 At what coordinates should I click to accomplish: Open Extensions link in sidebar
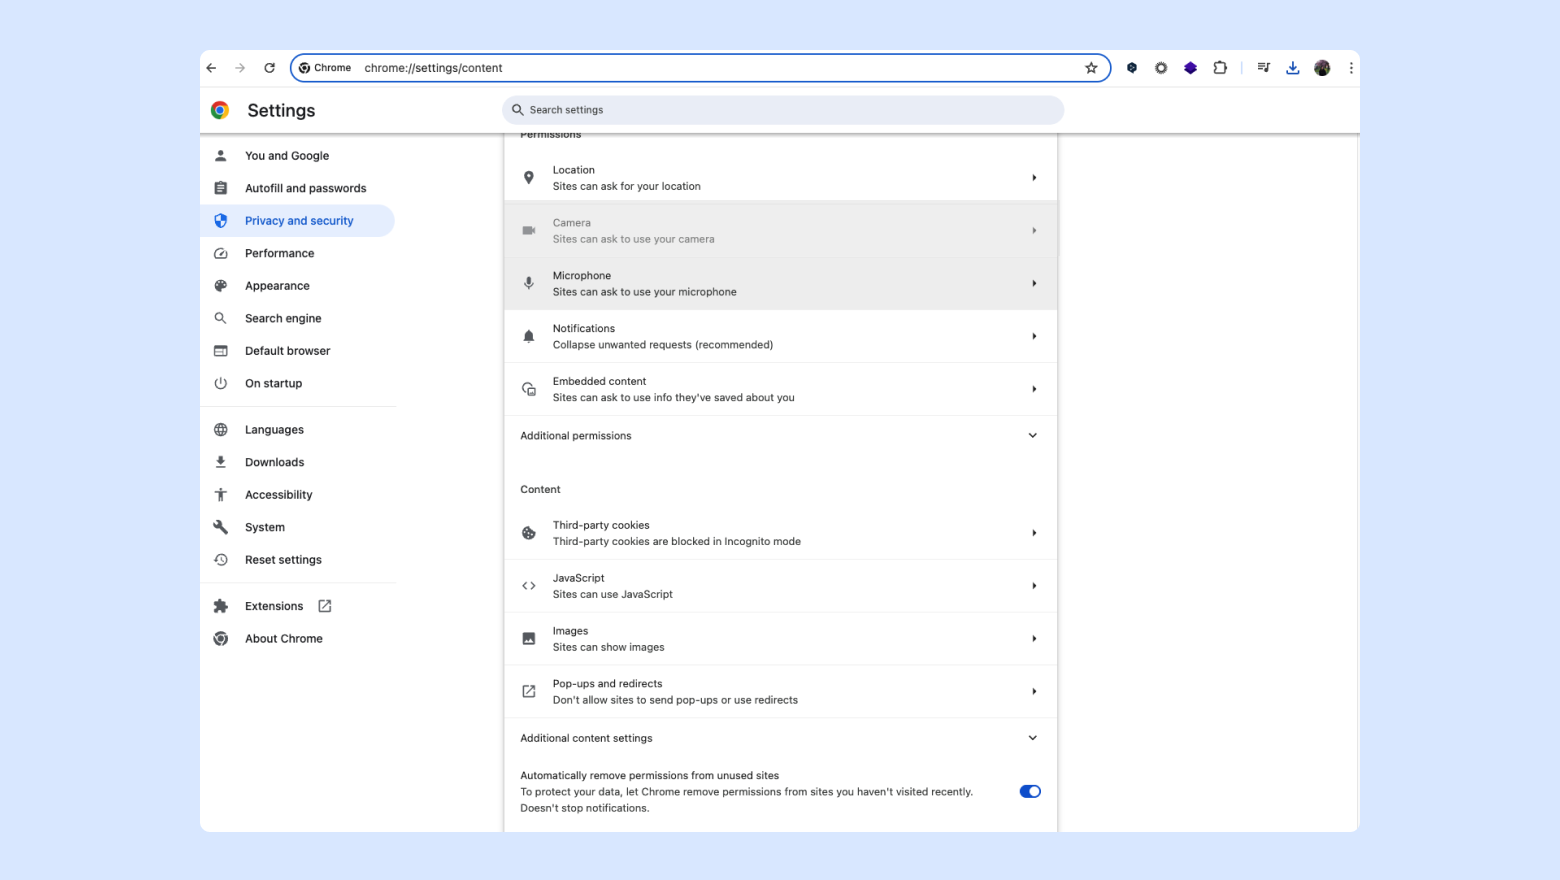click(x=274, y=606)
